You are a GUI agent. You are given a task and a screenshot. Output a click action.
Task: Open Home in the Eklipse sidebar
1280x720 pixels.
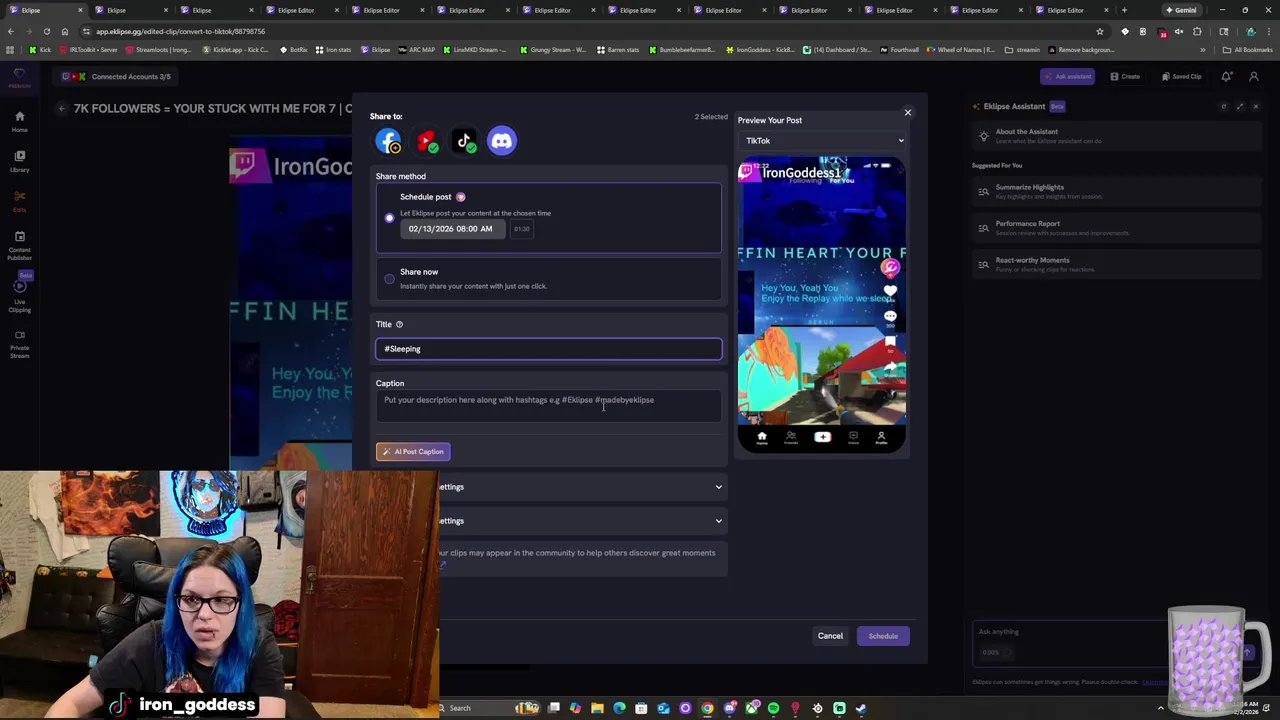click(x=19, y=121)
